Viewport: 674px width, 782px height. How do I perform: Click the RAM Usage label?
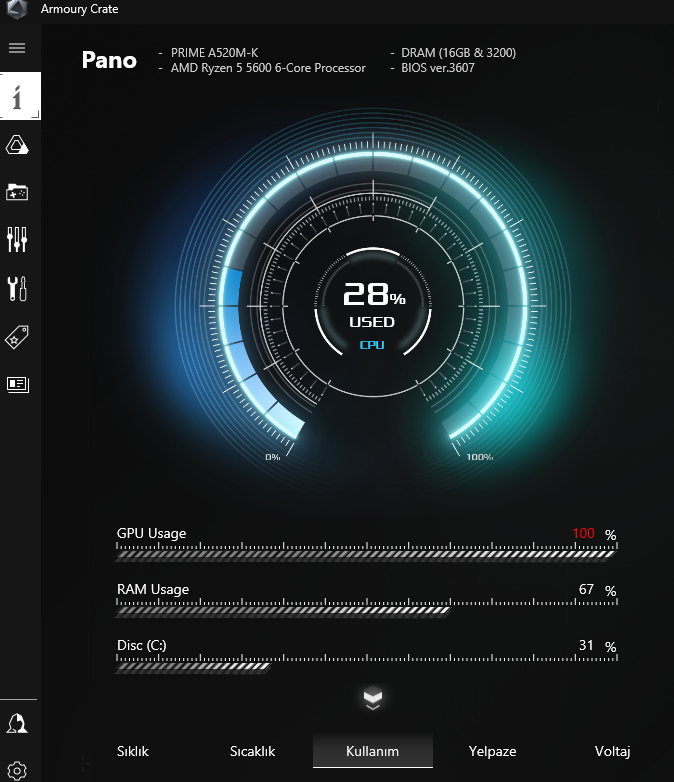tap(153, 589)
